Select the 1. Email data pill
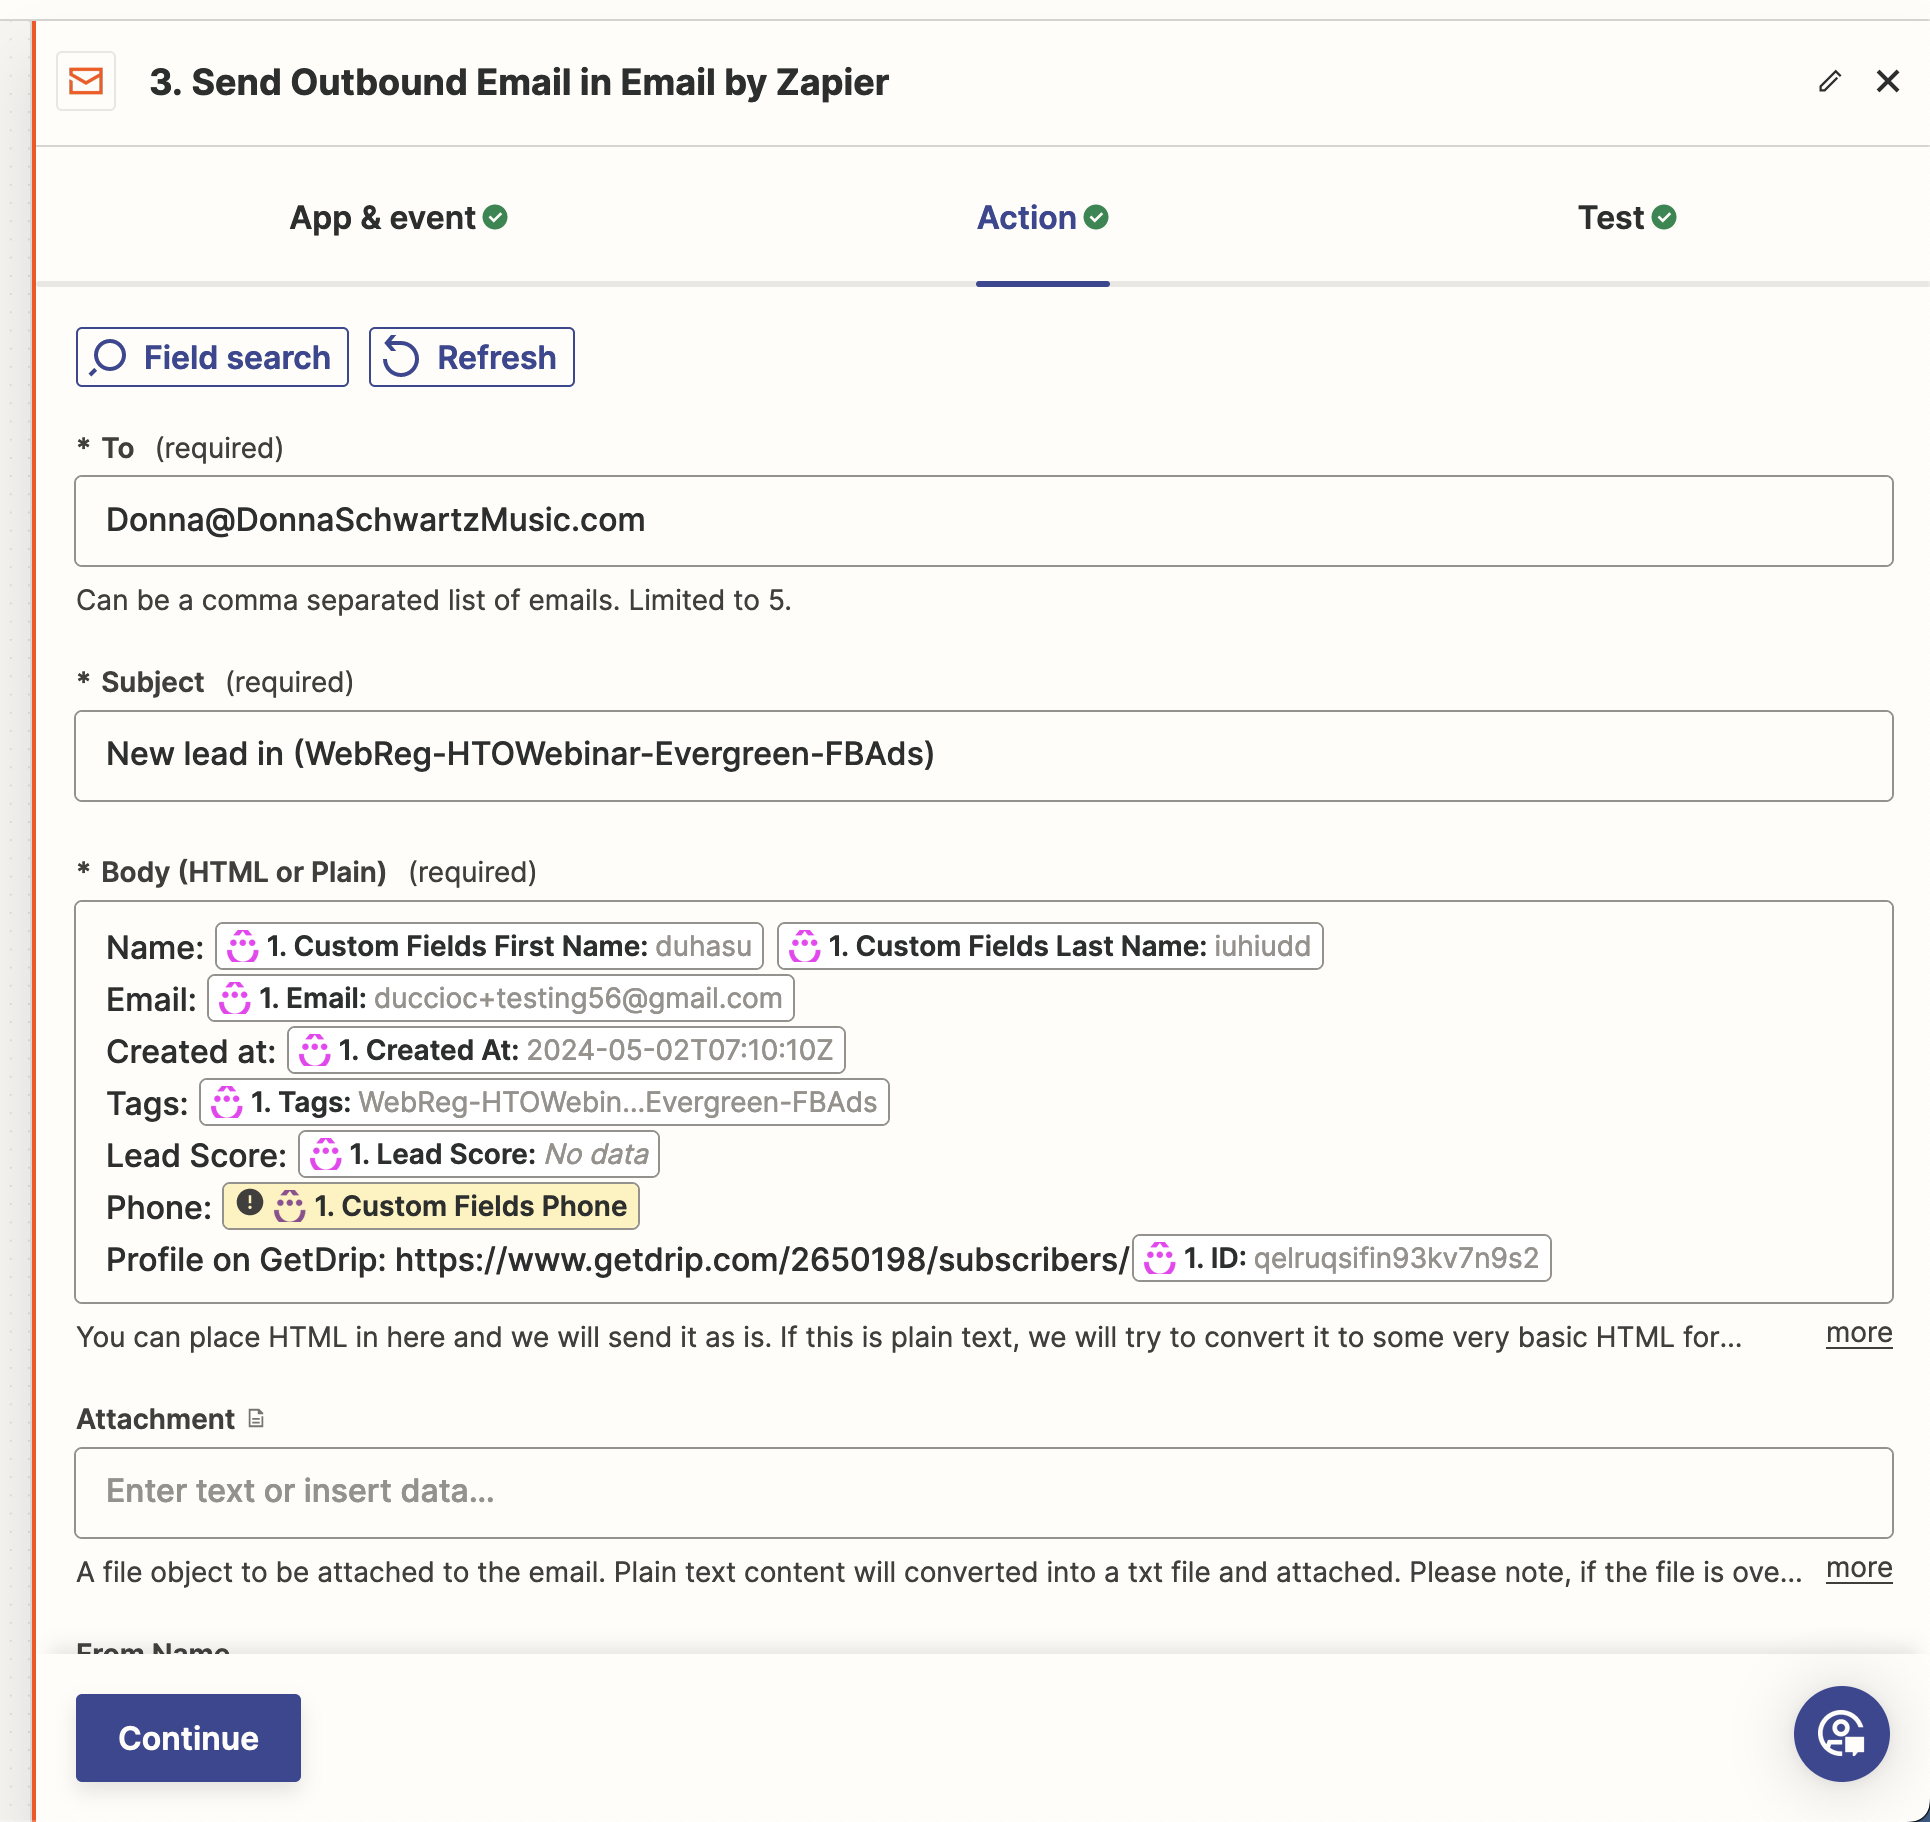The height and width of the screenshot is (1822, 1930). pos(501,998)
